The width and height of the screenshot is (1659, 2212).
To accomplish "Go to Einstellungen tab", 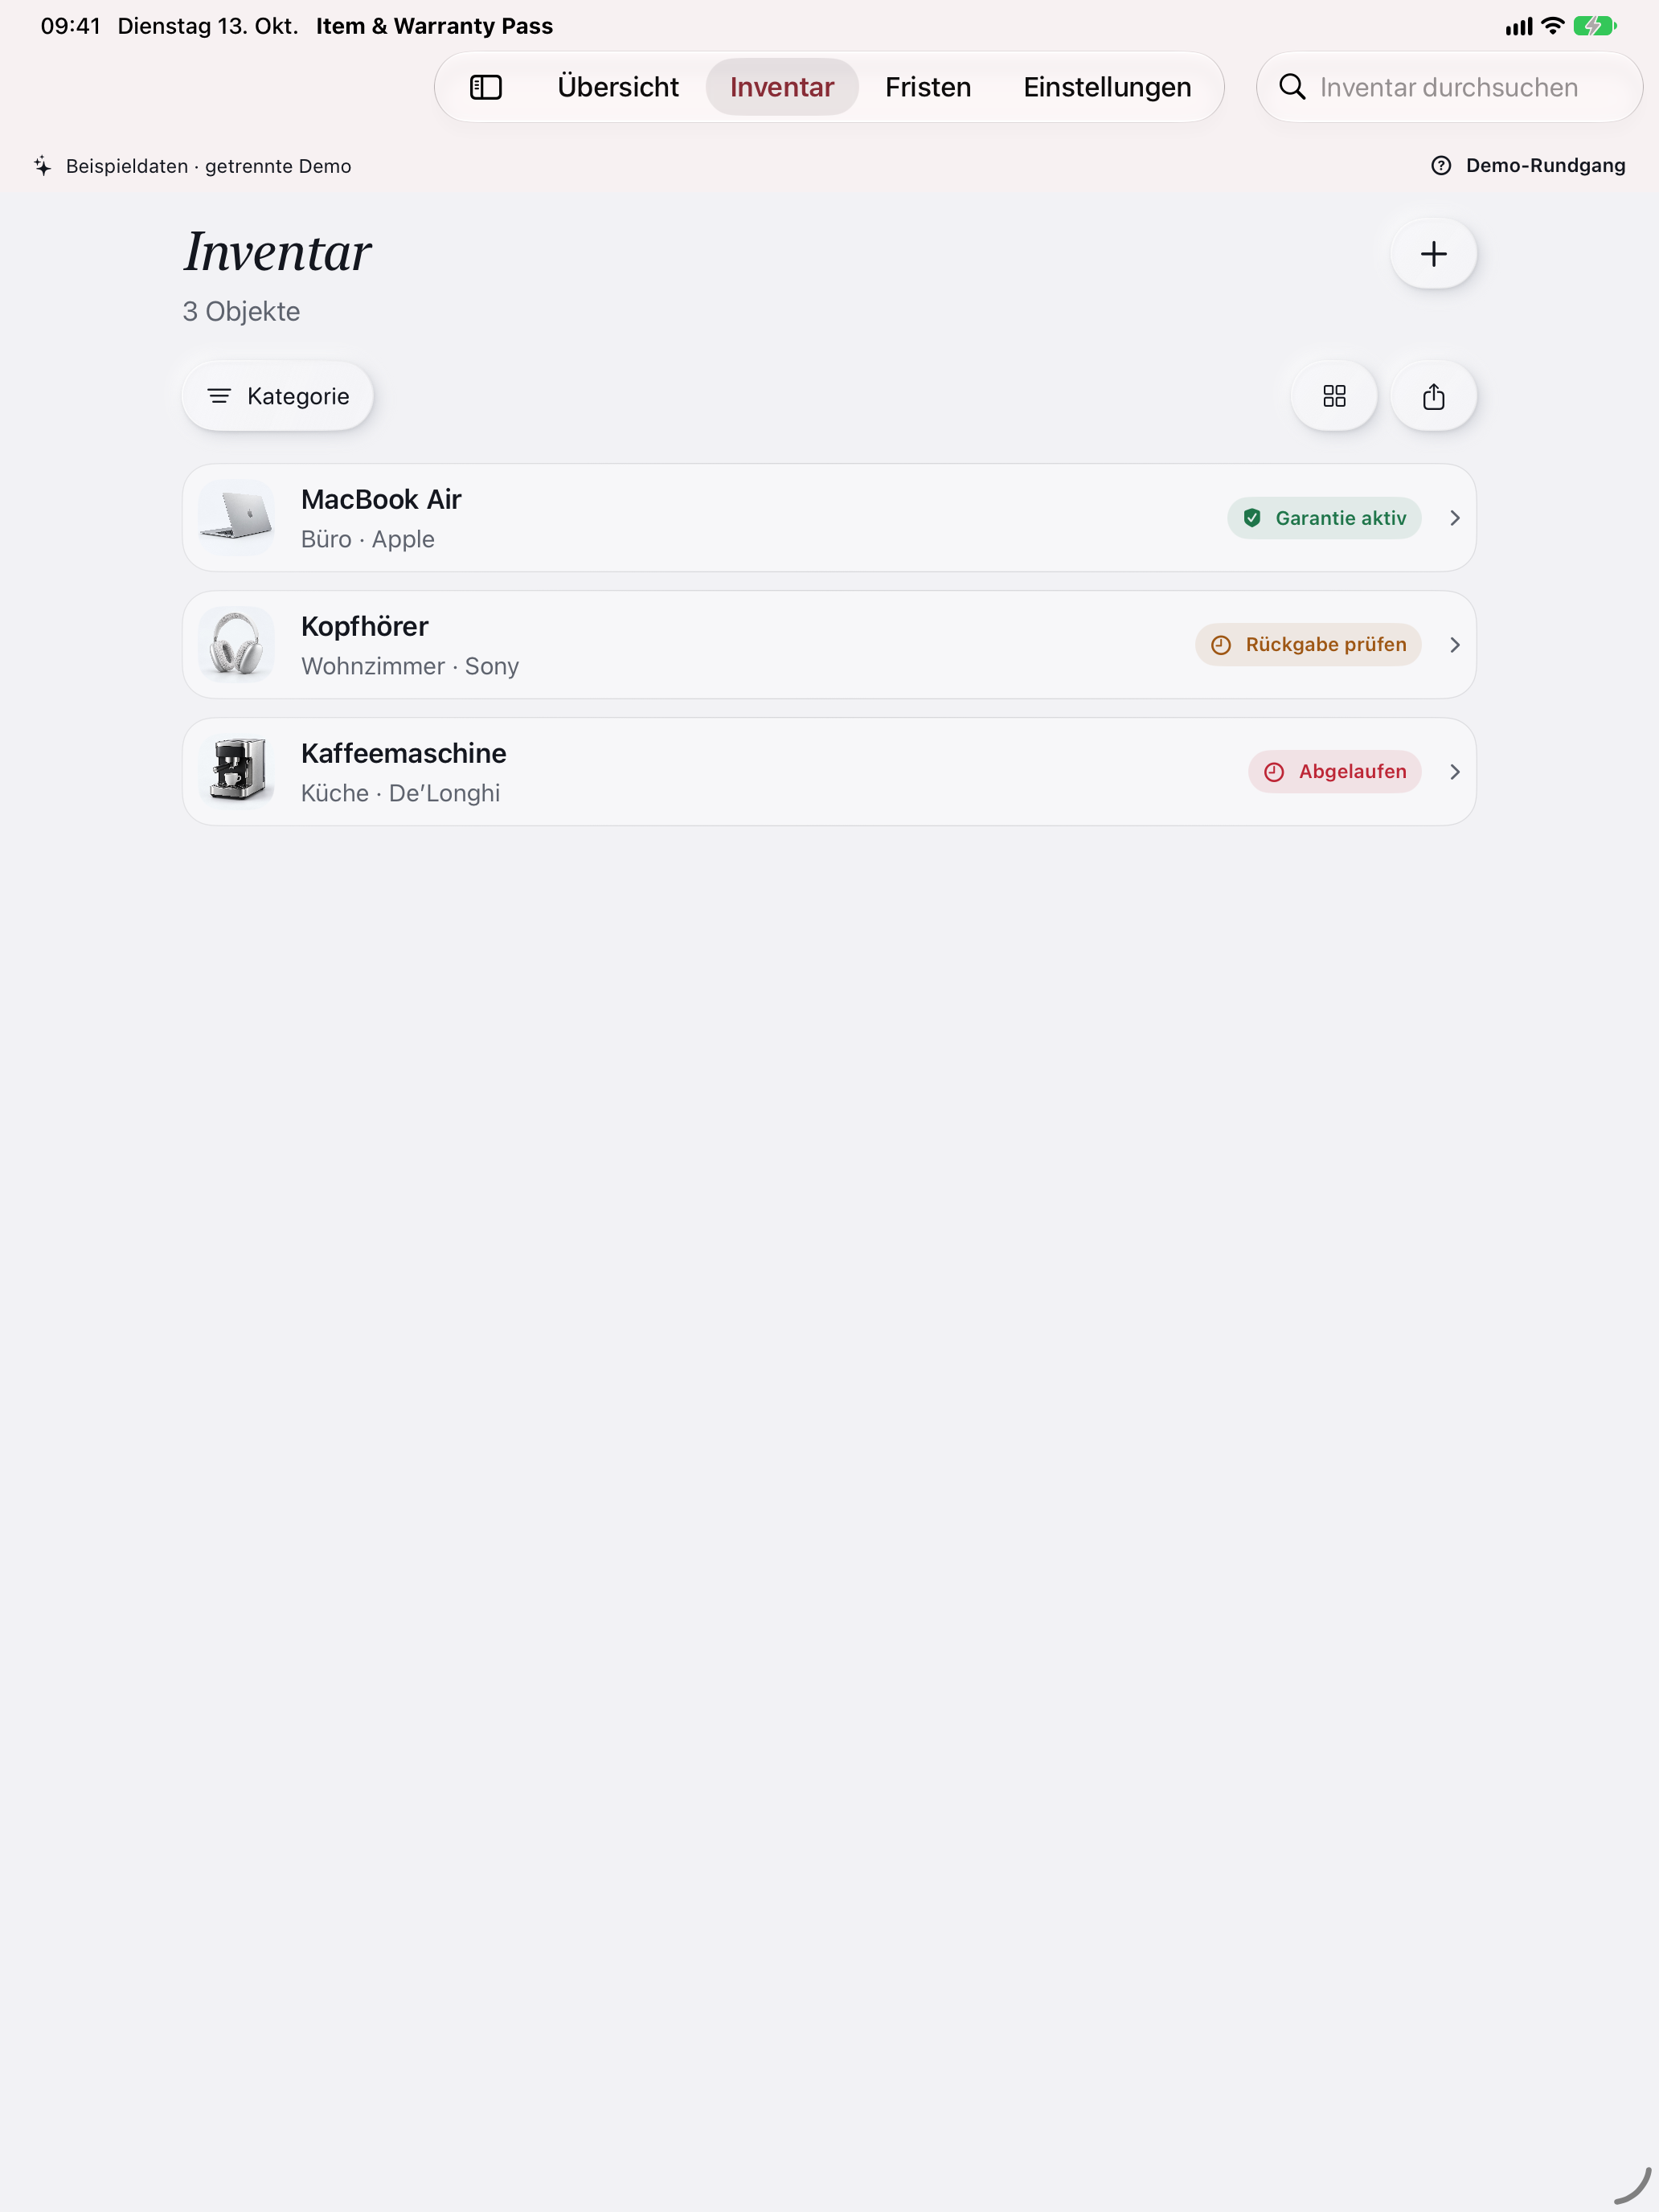I will (1107, 87).
